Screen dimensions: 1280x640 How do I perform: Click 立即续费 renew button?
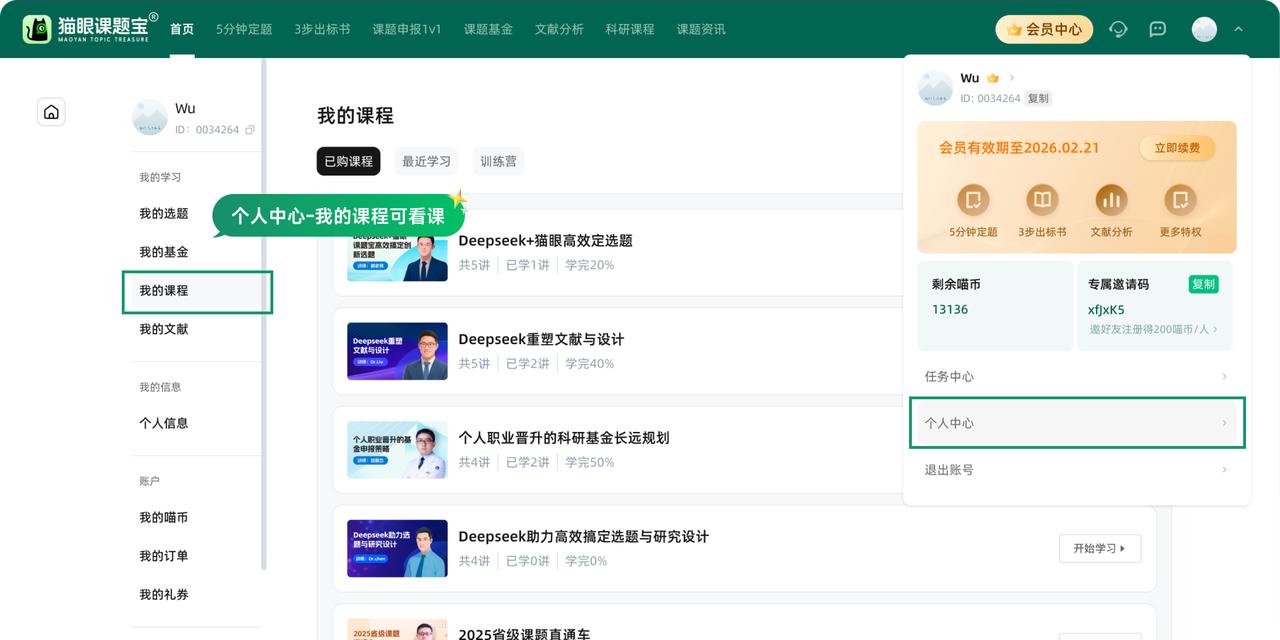[1177, 148]
